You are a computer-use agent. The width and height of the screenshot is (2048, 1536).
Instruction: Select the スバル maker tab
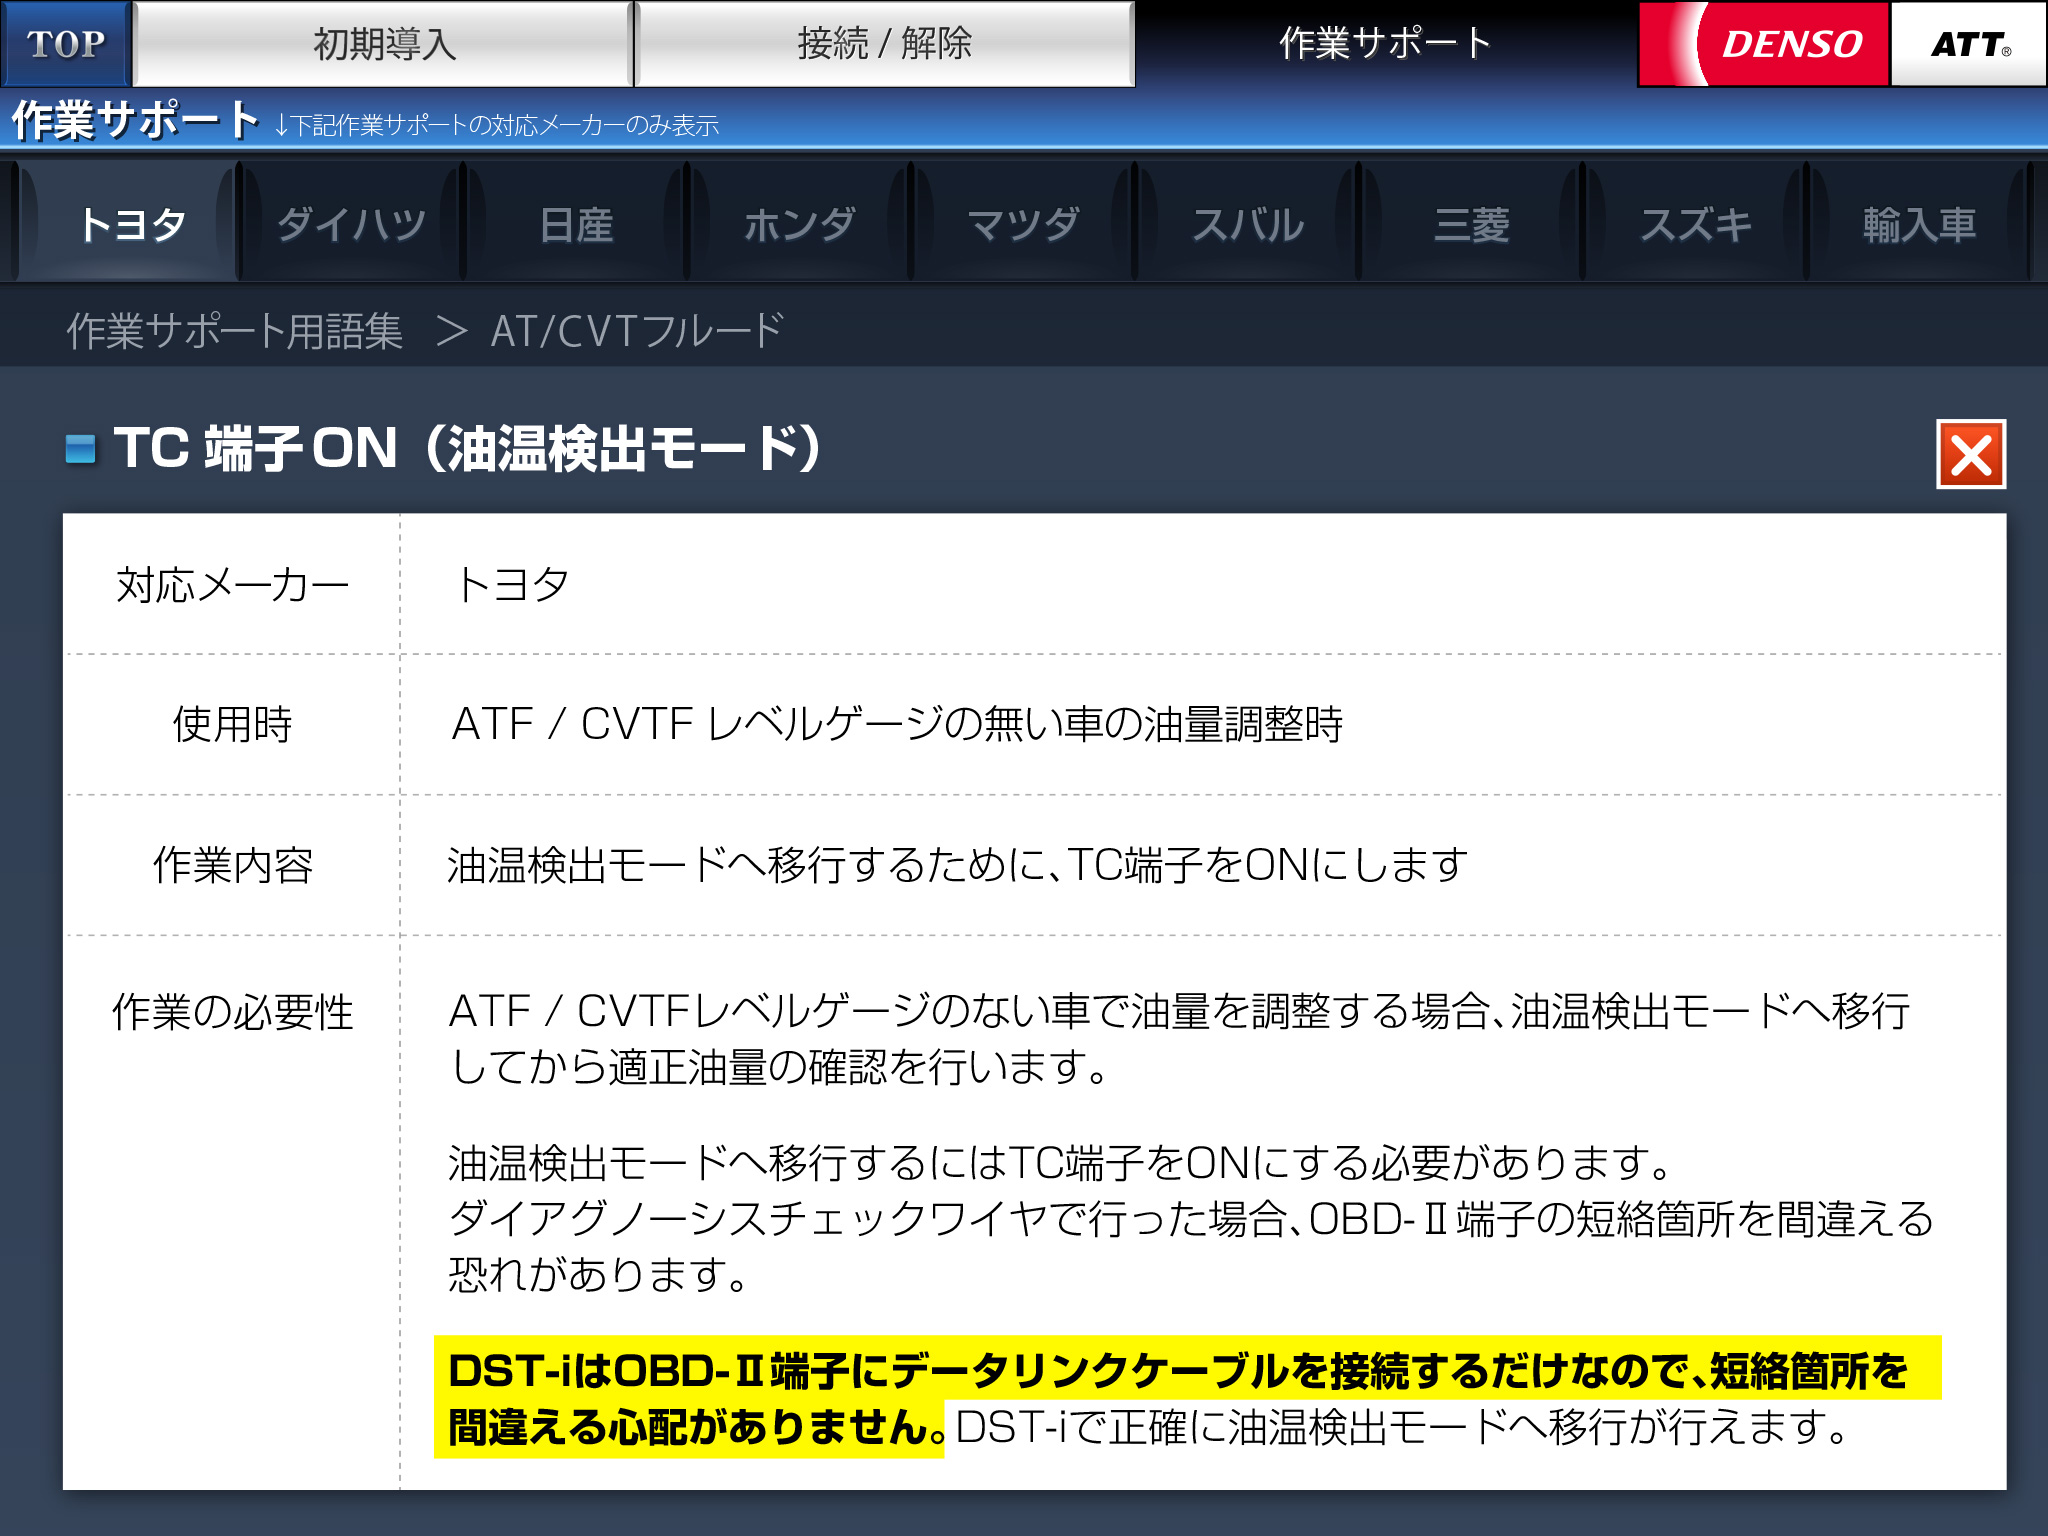click(x=1247, y=224)
